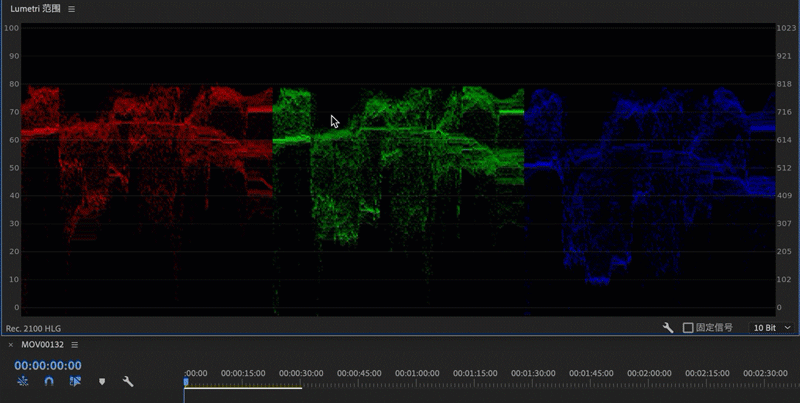Enable the 固定信号 checkbox
The image size is (800, 403).
(688, 328)
